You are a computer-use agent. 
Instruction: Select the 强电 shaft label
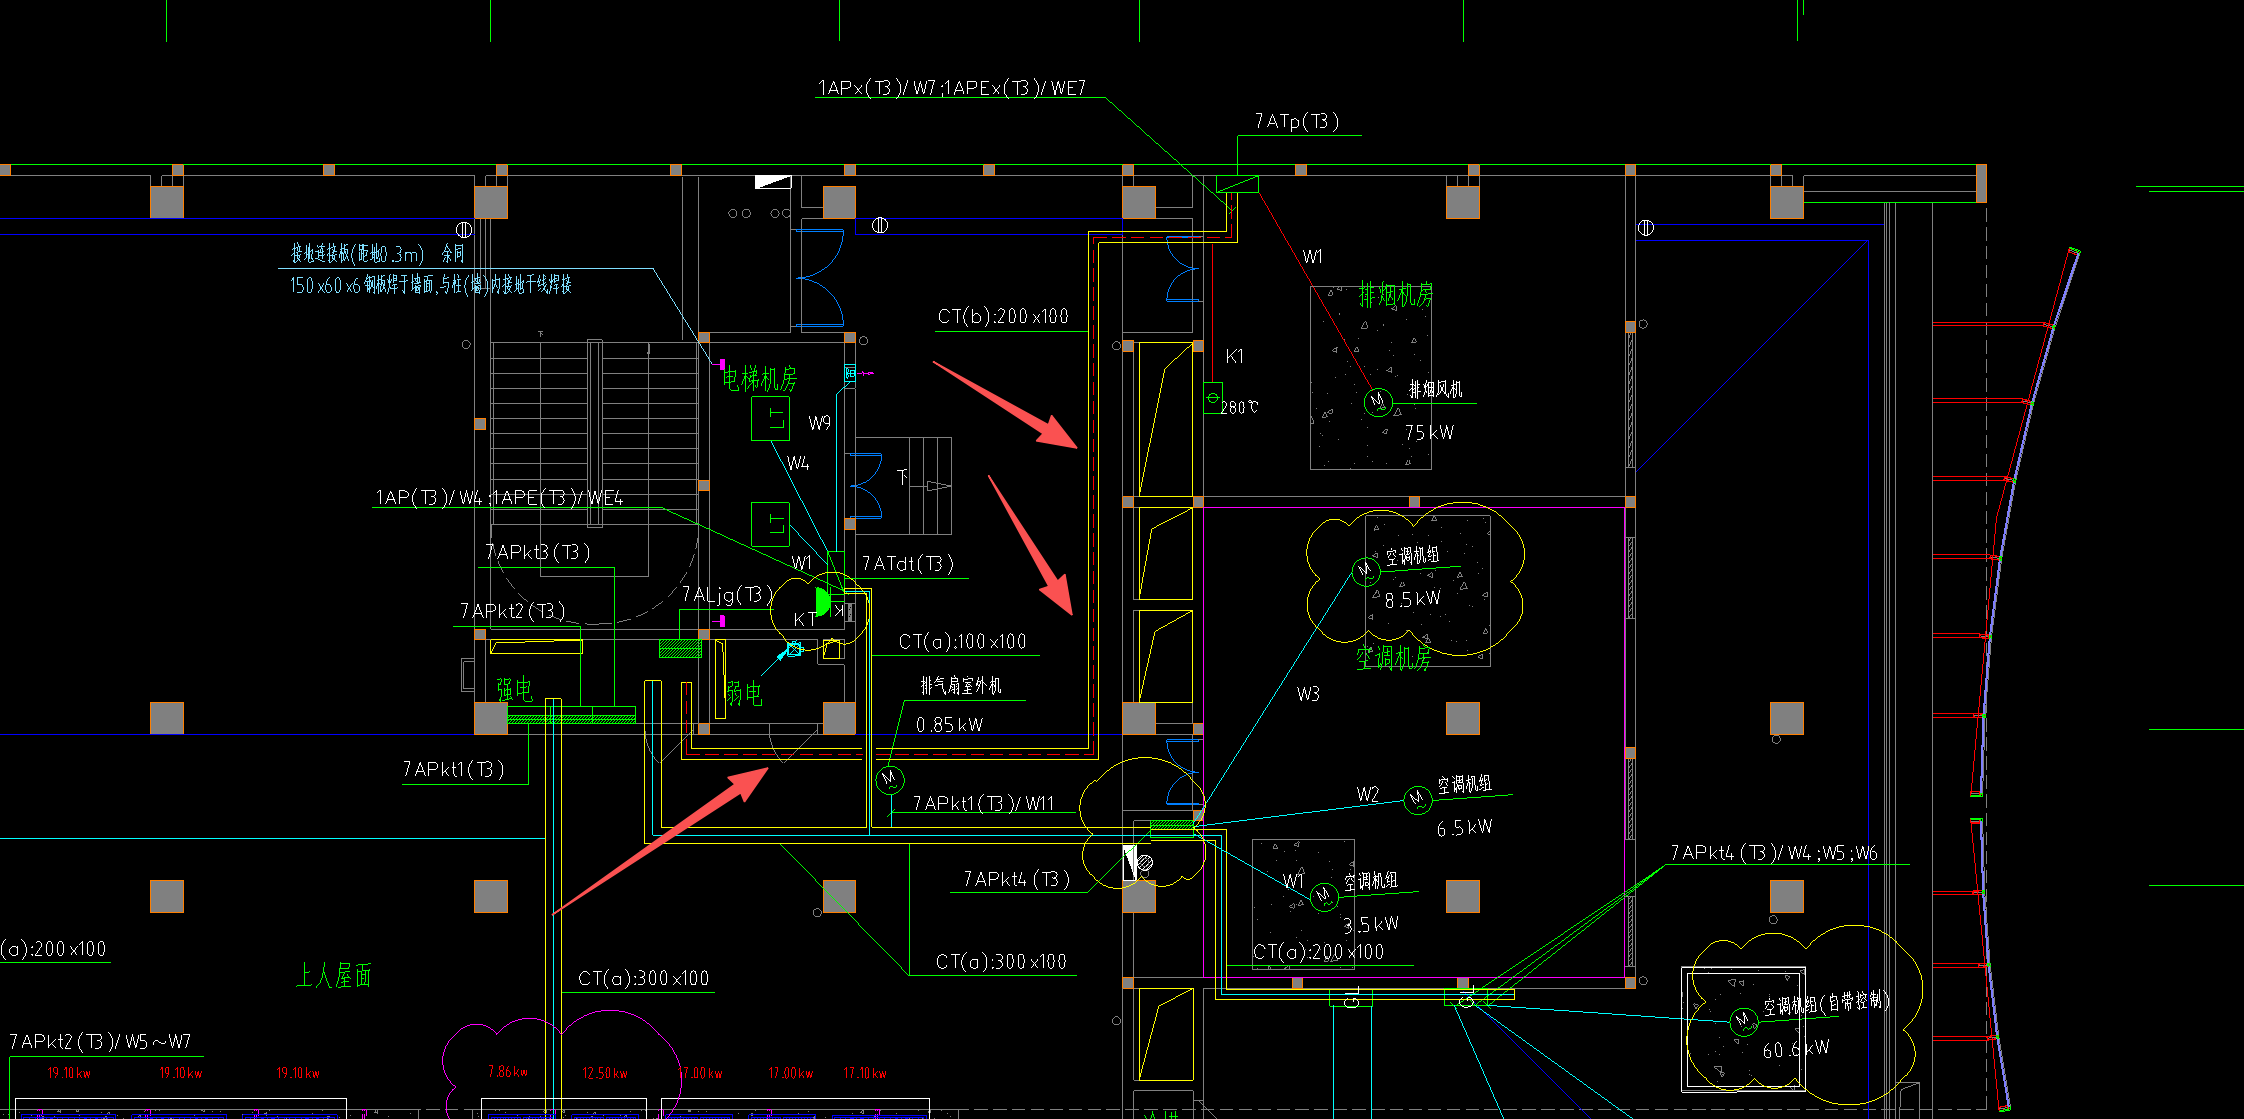[514, 689]
